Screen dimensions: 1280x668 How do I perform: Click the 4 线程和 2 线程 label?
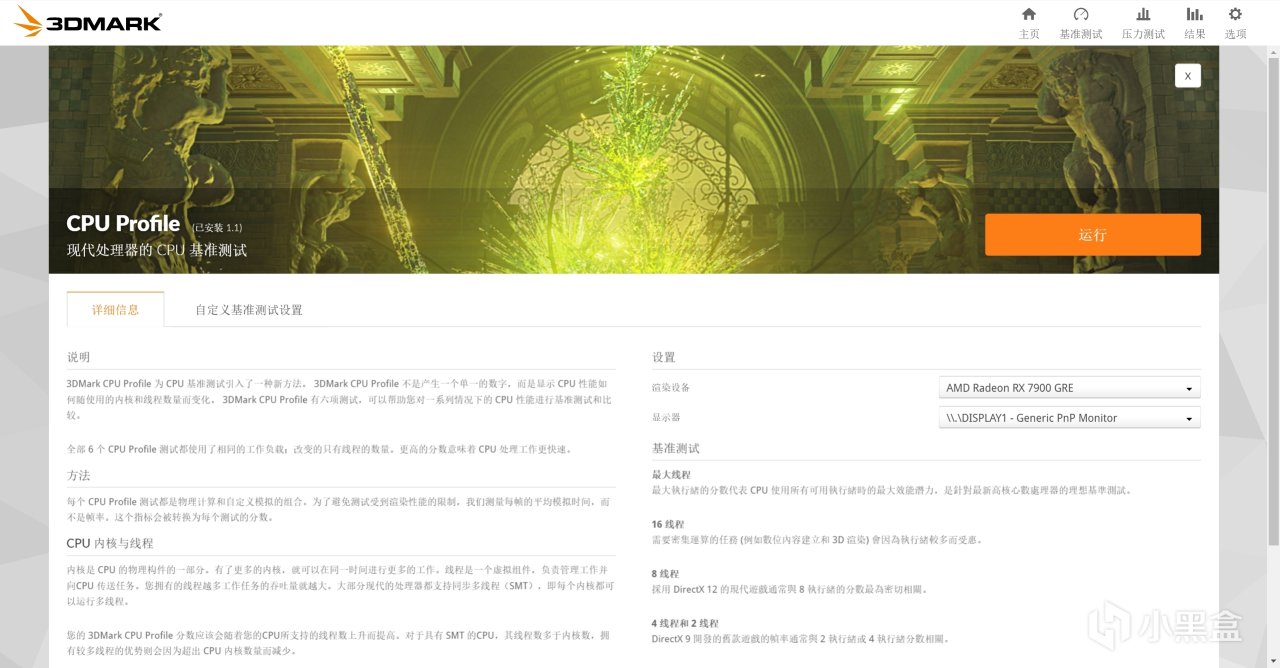pyautogui.click(x=685, y=623)
